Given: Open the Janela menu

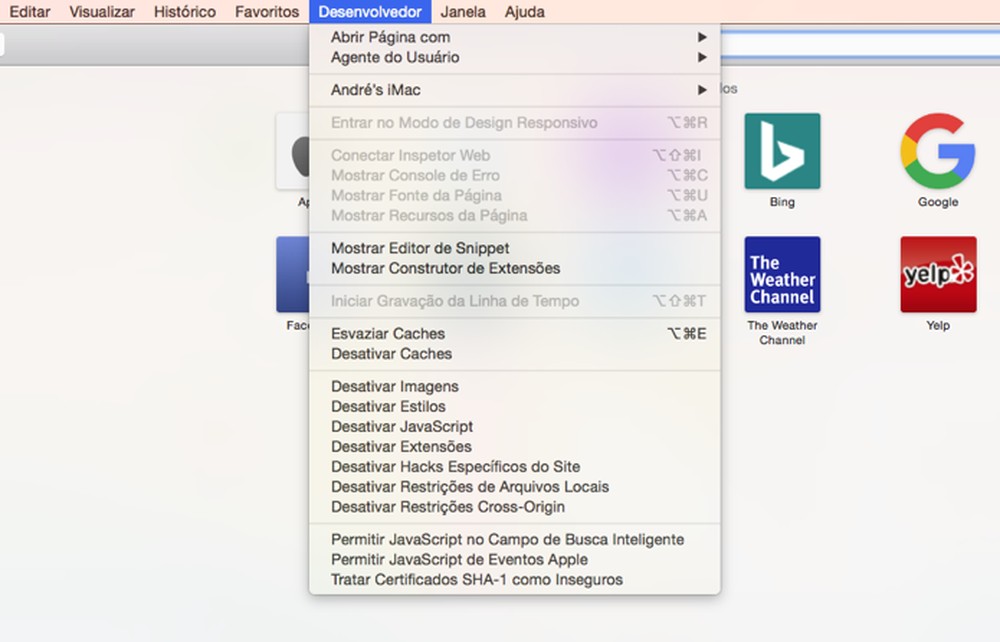Looking at the screenshot, I should pyautogui.click(x=461, y=11).
